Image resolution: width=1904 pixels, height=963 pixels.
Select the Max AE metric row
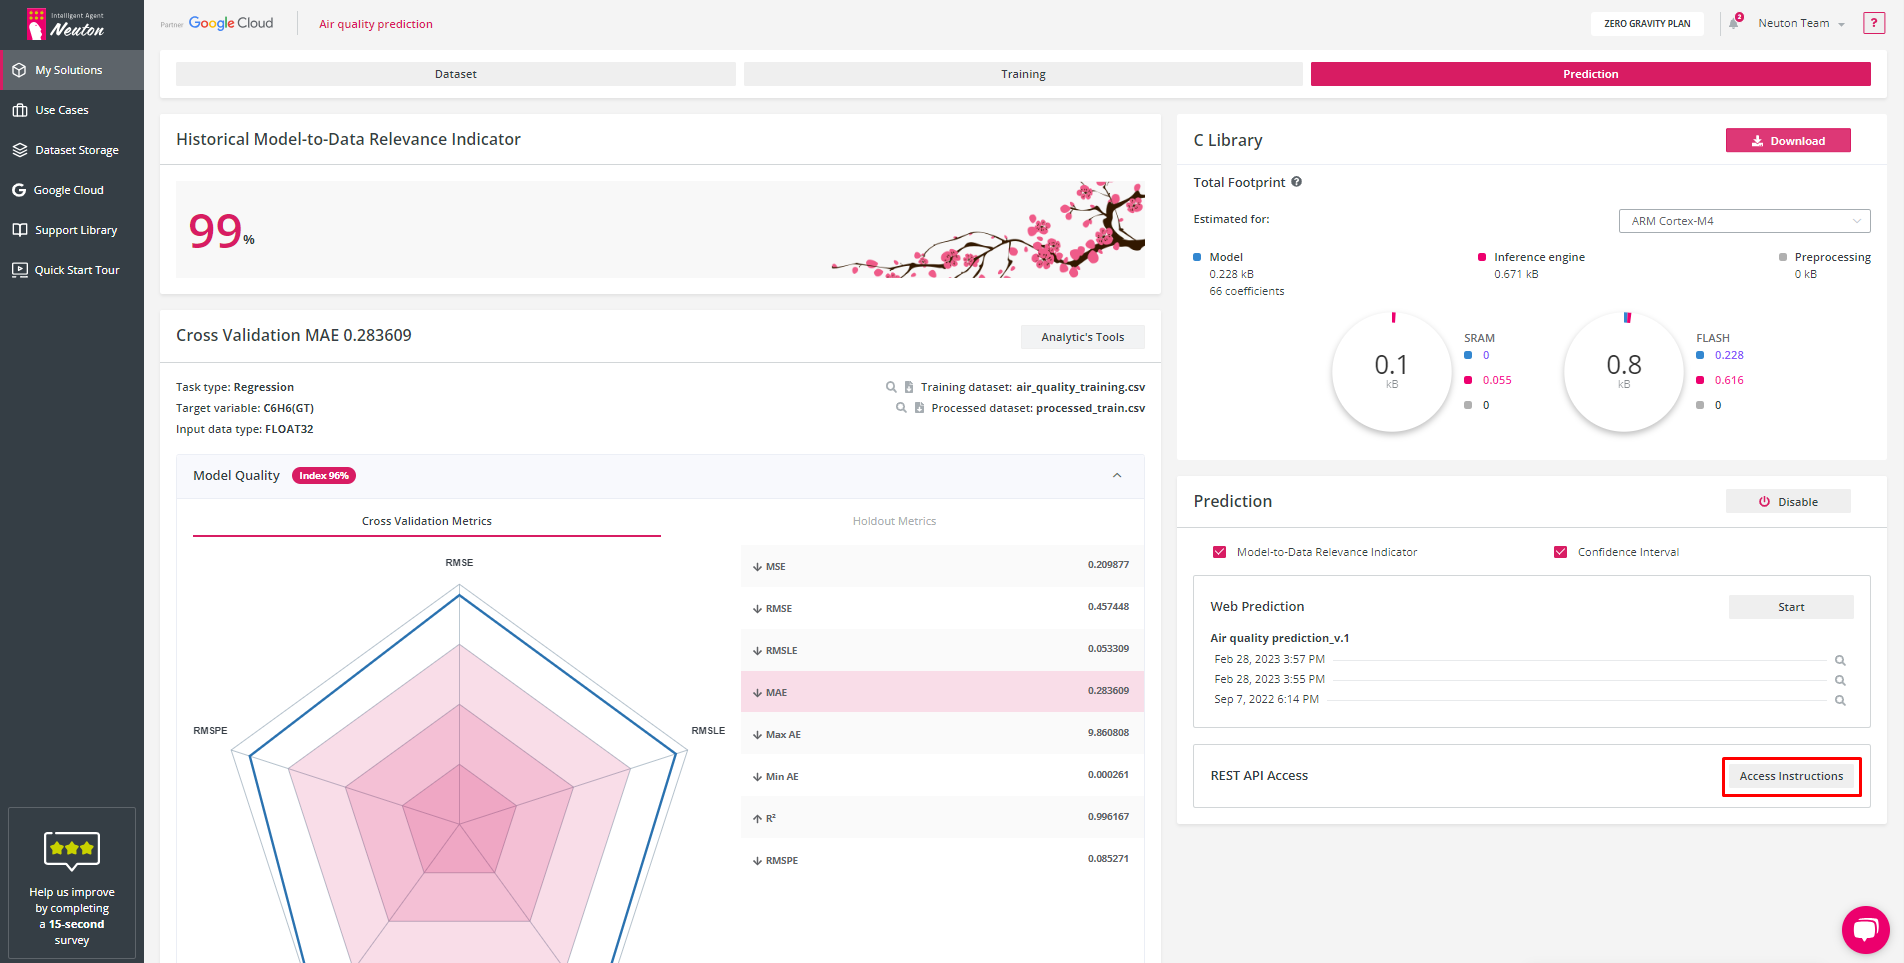coord(942,734)
